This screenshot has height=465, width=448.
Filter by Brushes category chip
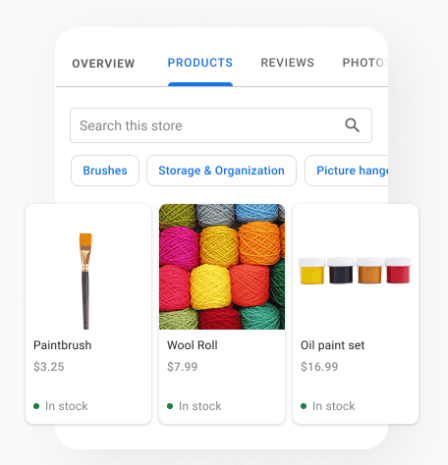105,170
